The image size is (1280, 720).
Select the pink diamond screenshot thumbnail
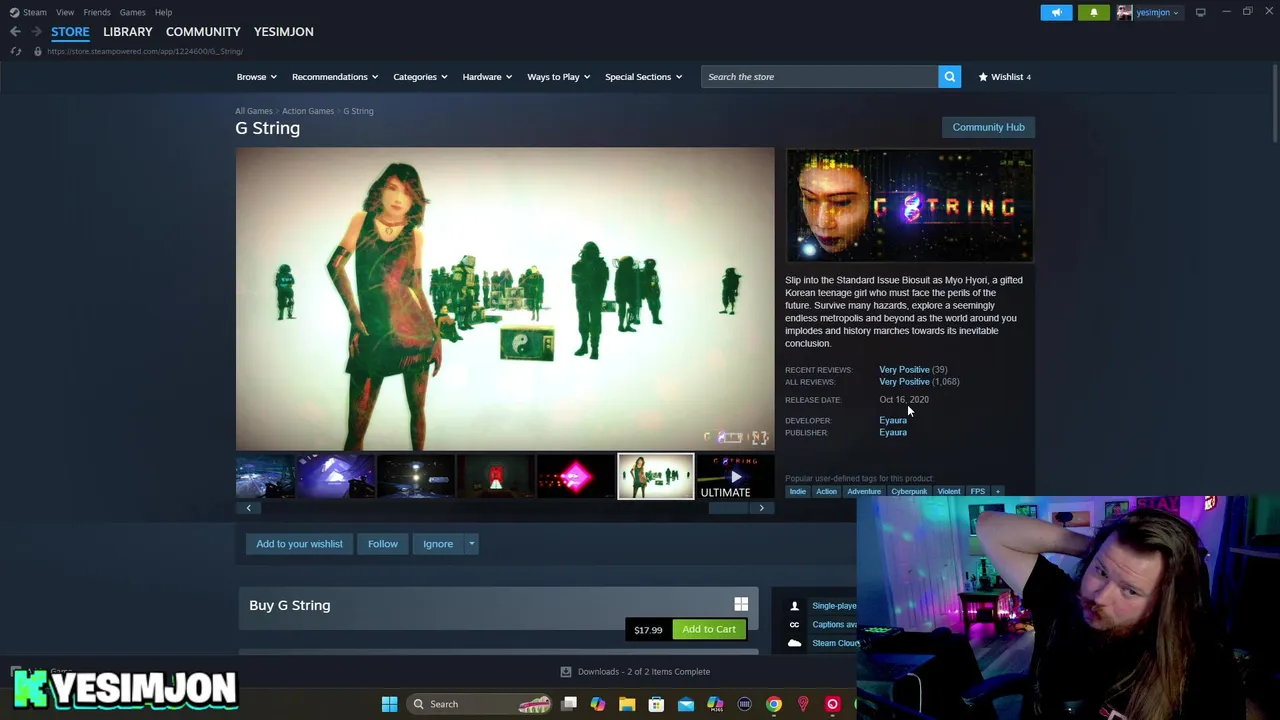point(575,476)
